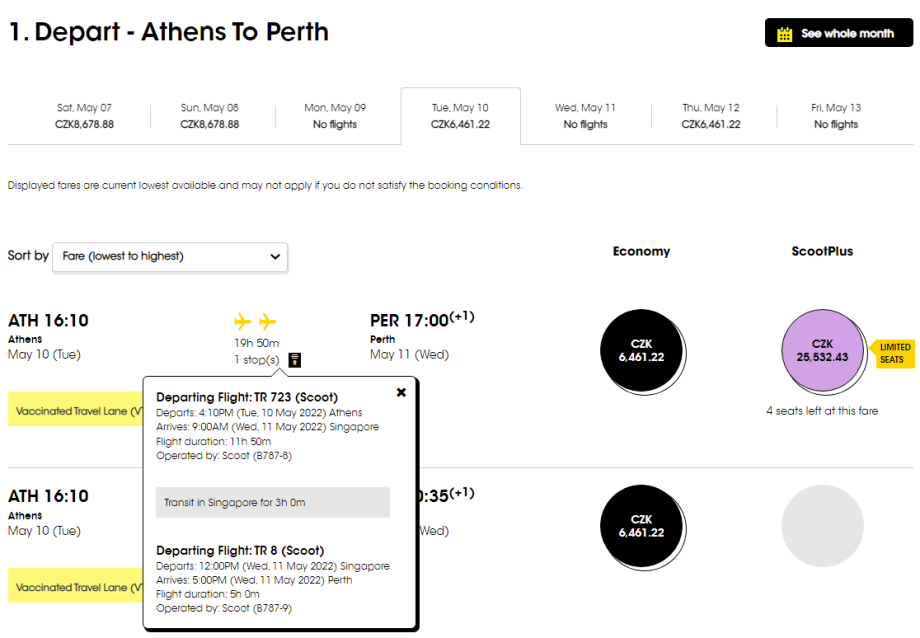Select the Tue, May 10 date tab

[460, 116]
